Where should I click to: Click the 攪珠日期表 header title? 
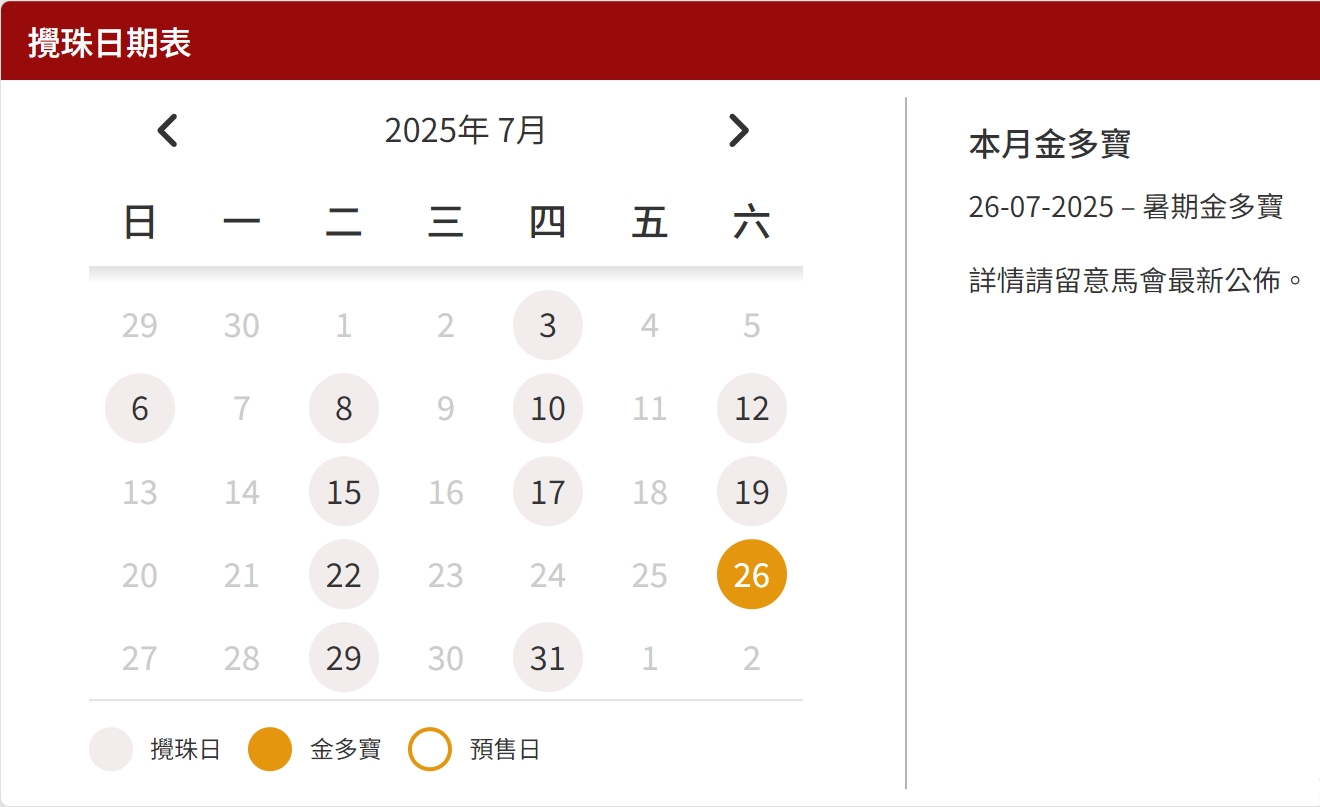[x=110, y=43]
